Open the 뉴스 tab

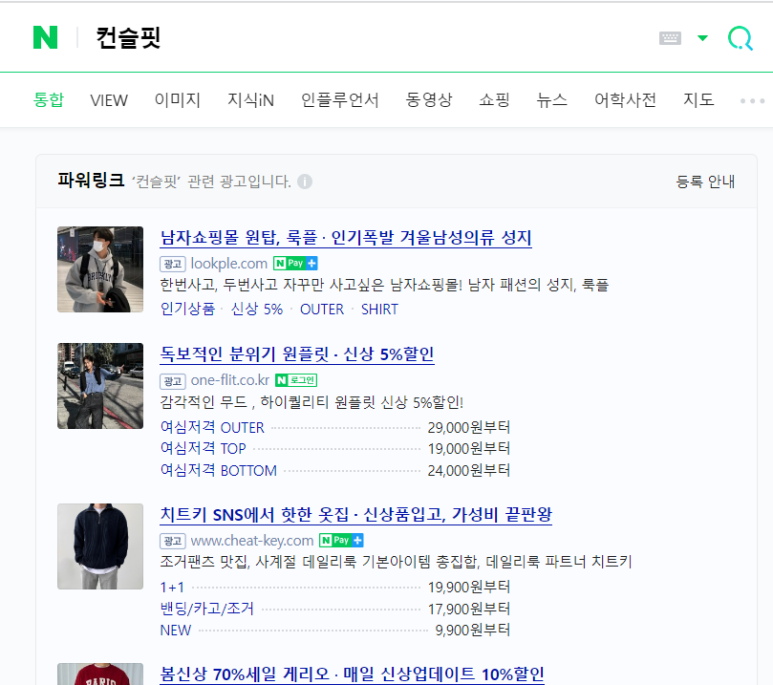pos(552,100)
